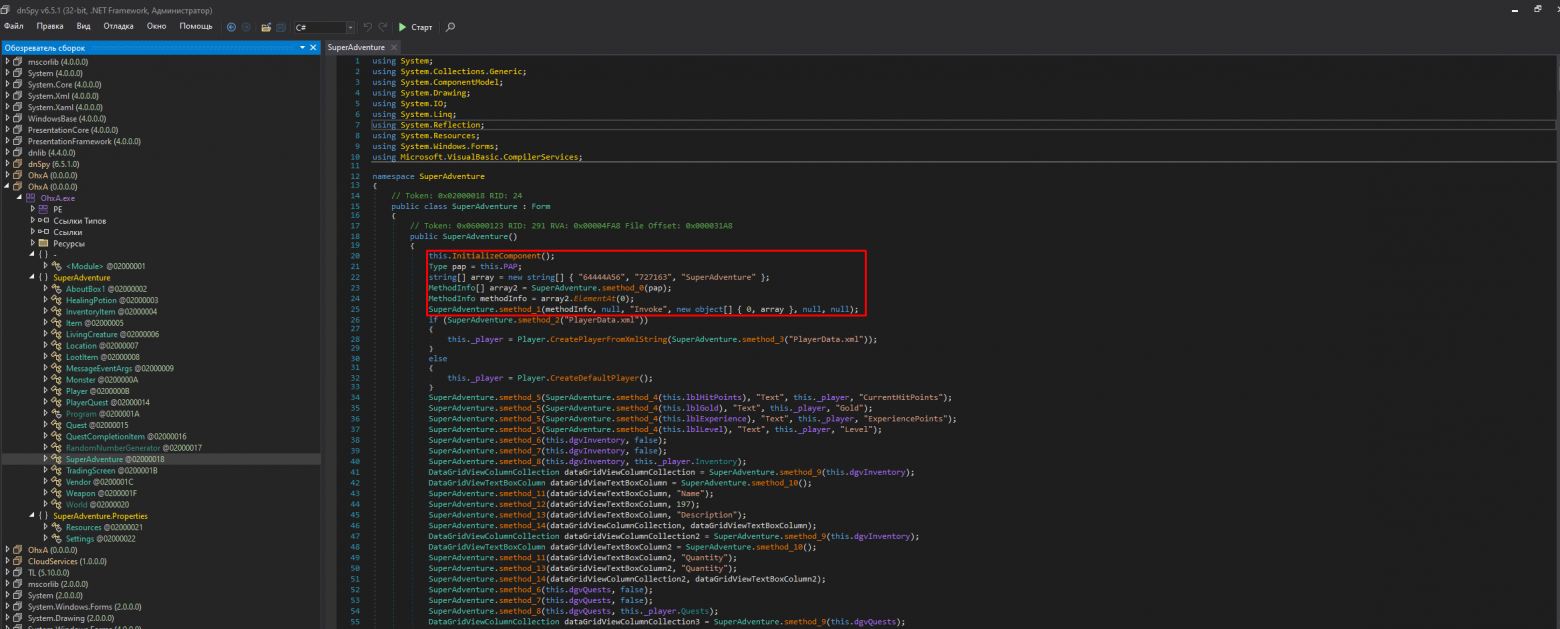Screen dimensions: 1560x629
Task: Click the save all disk icon
Action: [280, 27]
